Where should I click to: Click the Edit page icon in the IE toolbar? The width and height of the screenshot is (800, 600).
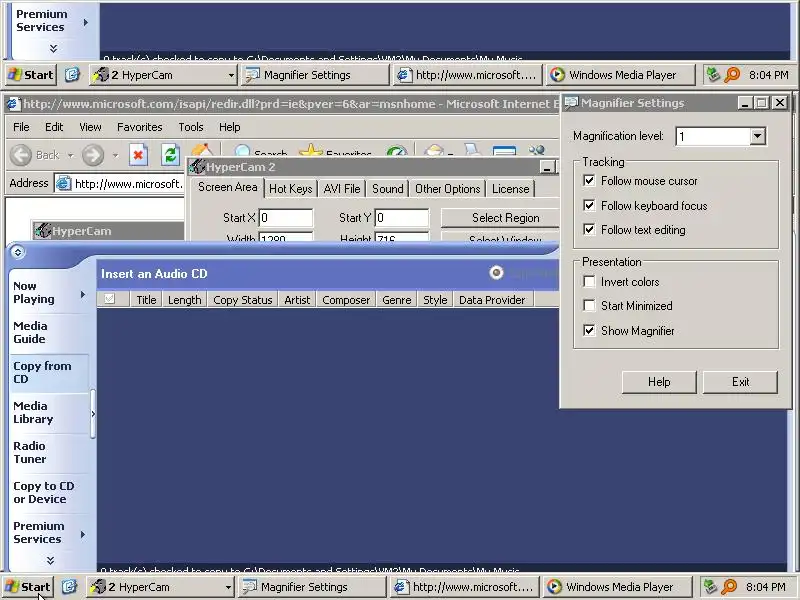[504, 151]
